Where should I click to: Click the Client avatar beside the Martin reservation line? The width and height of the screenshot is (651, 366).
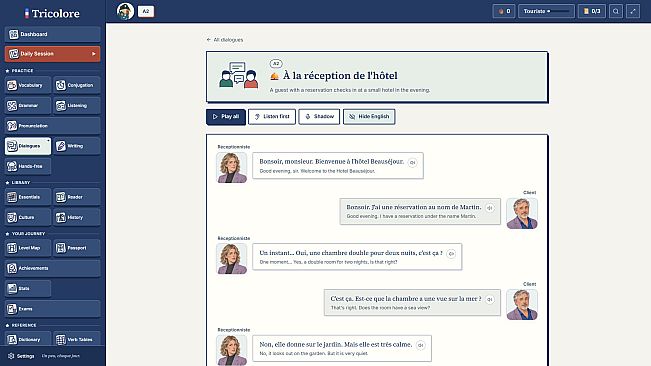point(522,213)
